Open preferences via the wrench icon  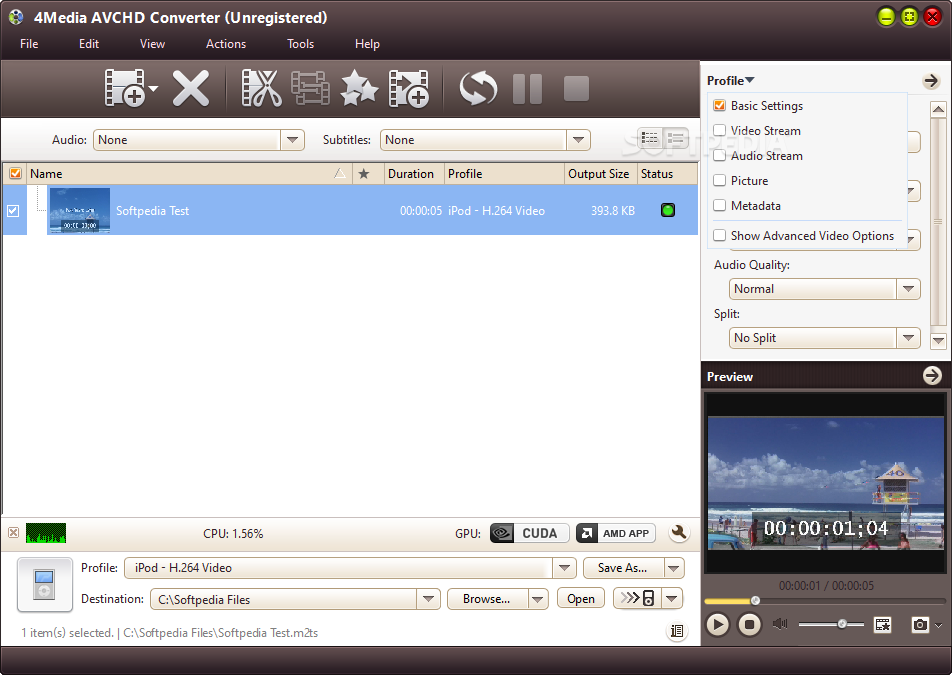679,533
